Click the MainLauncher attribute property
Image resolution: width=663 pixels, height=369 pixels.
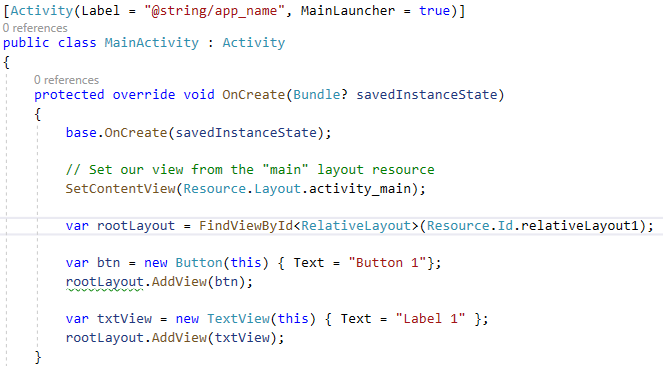[x=348, y=11]
